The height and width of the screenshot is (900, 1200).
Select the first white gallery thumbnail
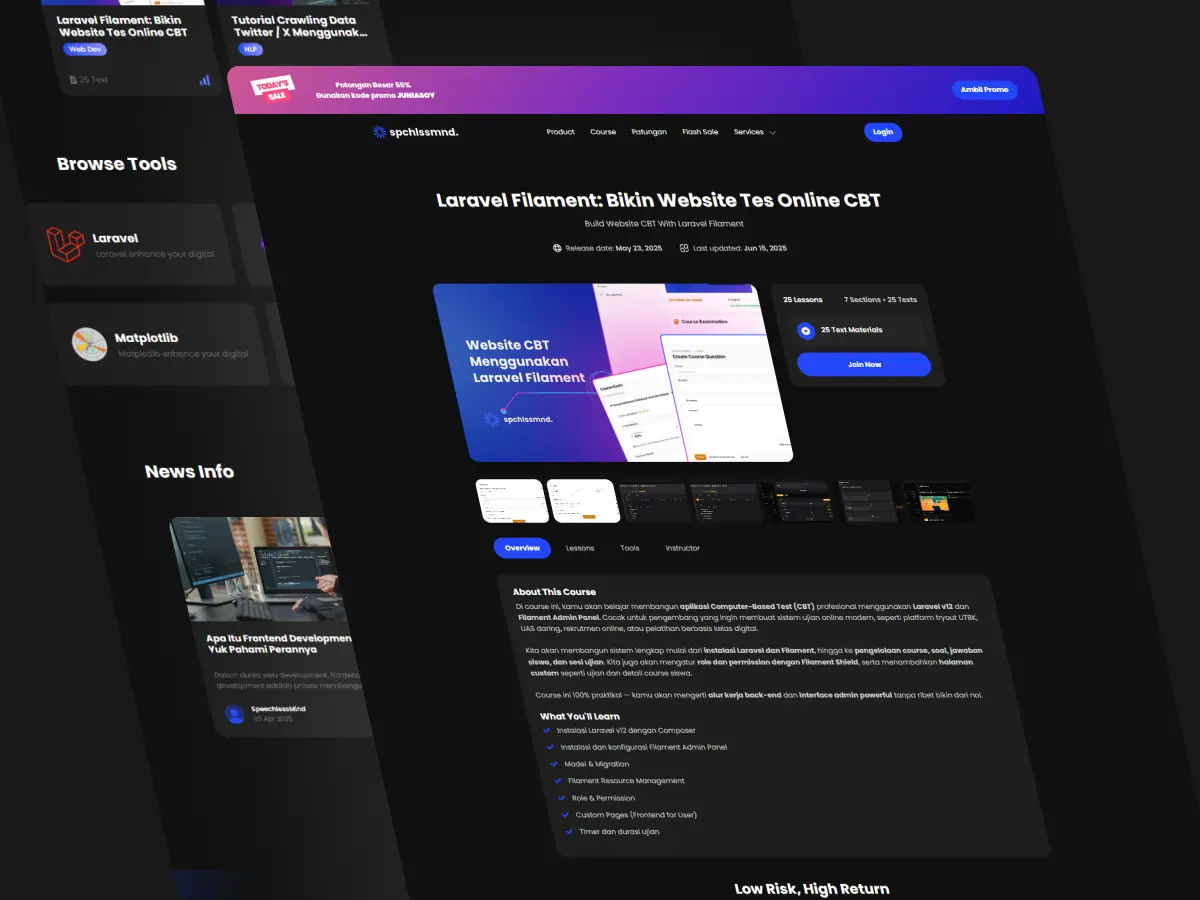click(512, 501)
